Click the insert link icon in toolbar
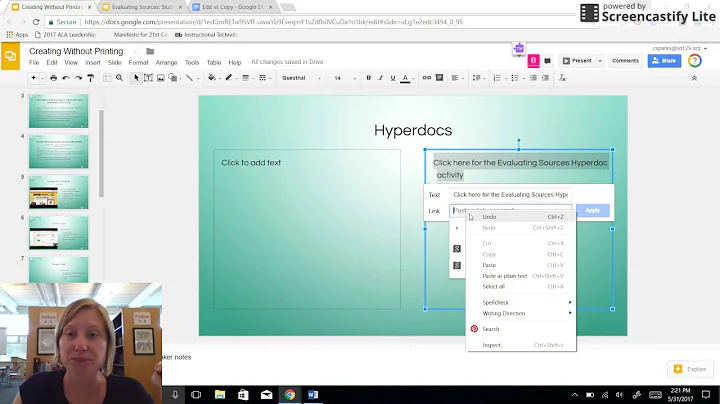Screen dimensions: 720x404 coord(427,78)
